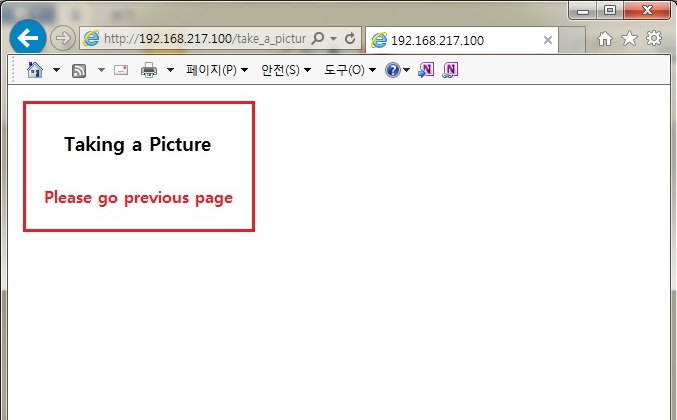Click the Help question mark icon
This screenshot has height=420, width=677.
[x=392, y=70]
